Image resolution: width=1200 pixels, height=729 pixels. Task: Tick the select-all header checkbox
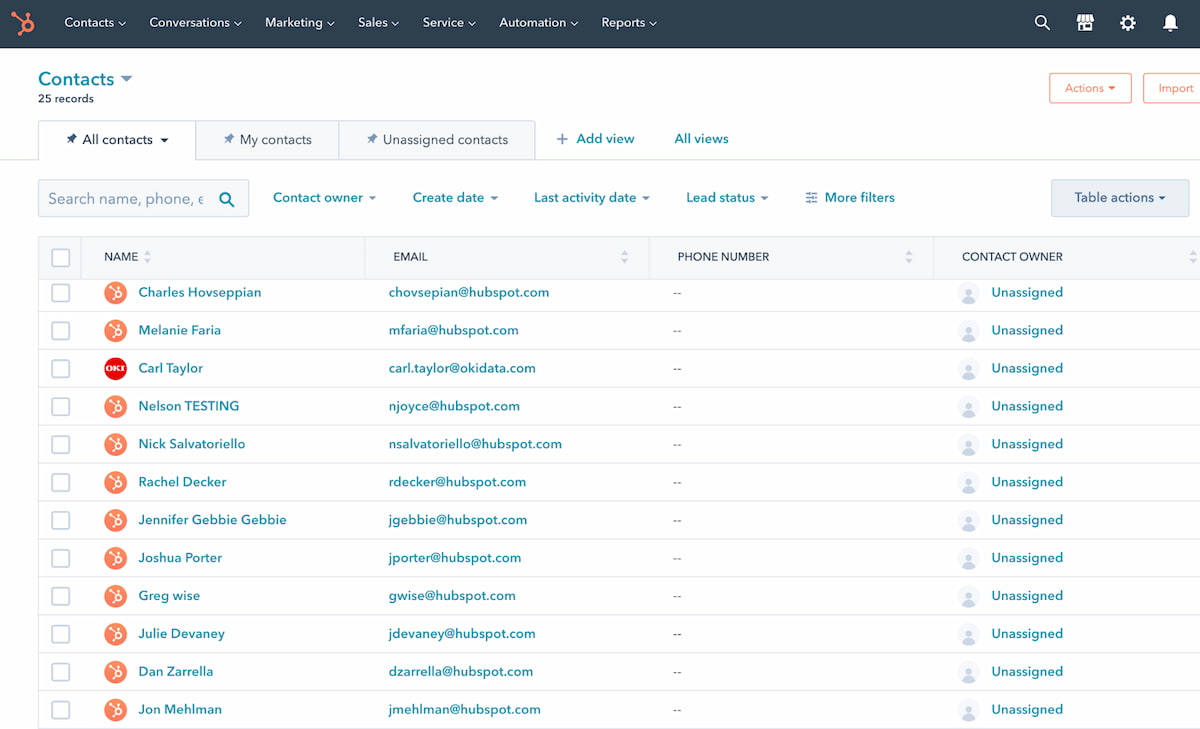point(61,257)
